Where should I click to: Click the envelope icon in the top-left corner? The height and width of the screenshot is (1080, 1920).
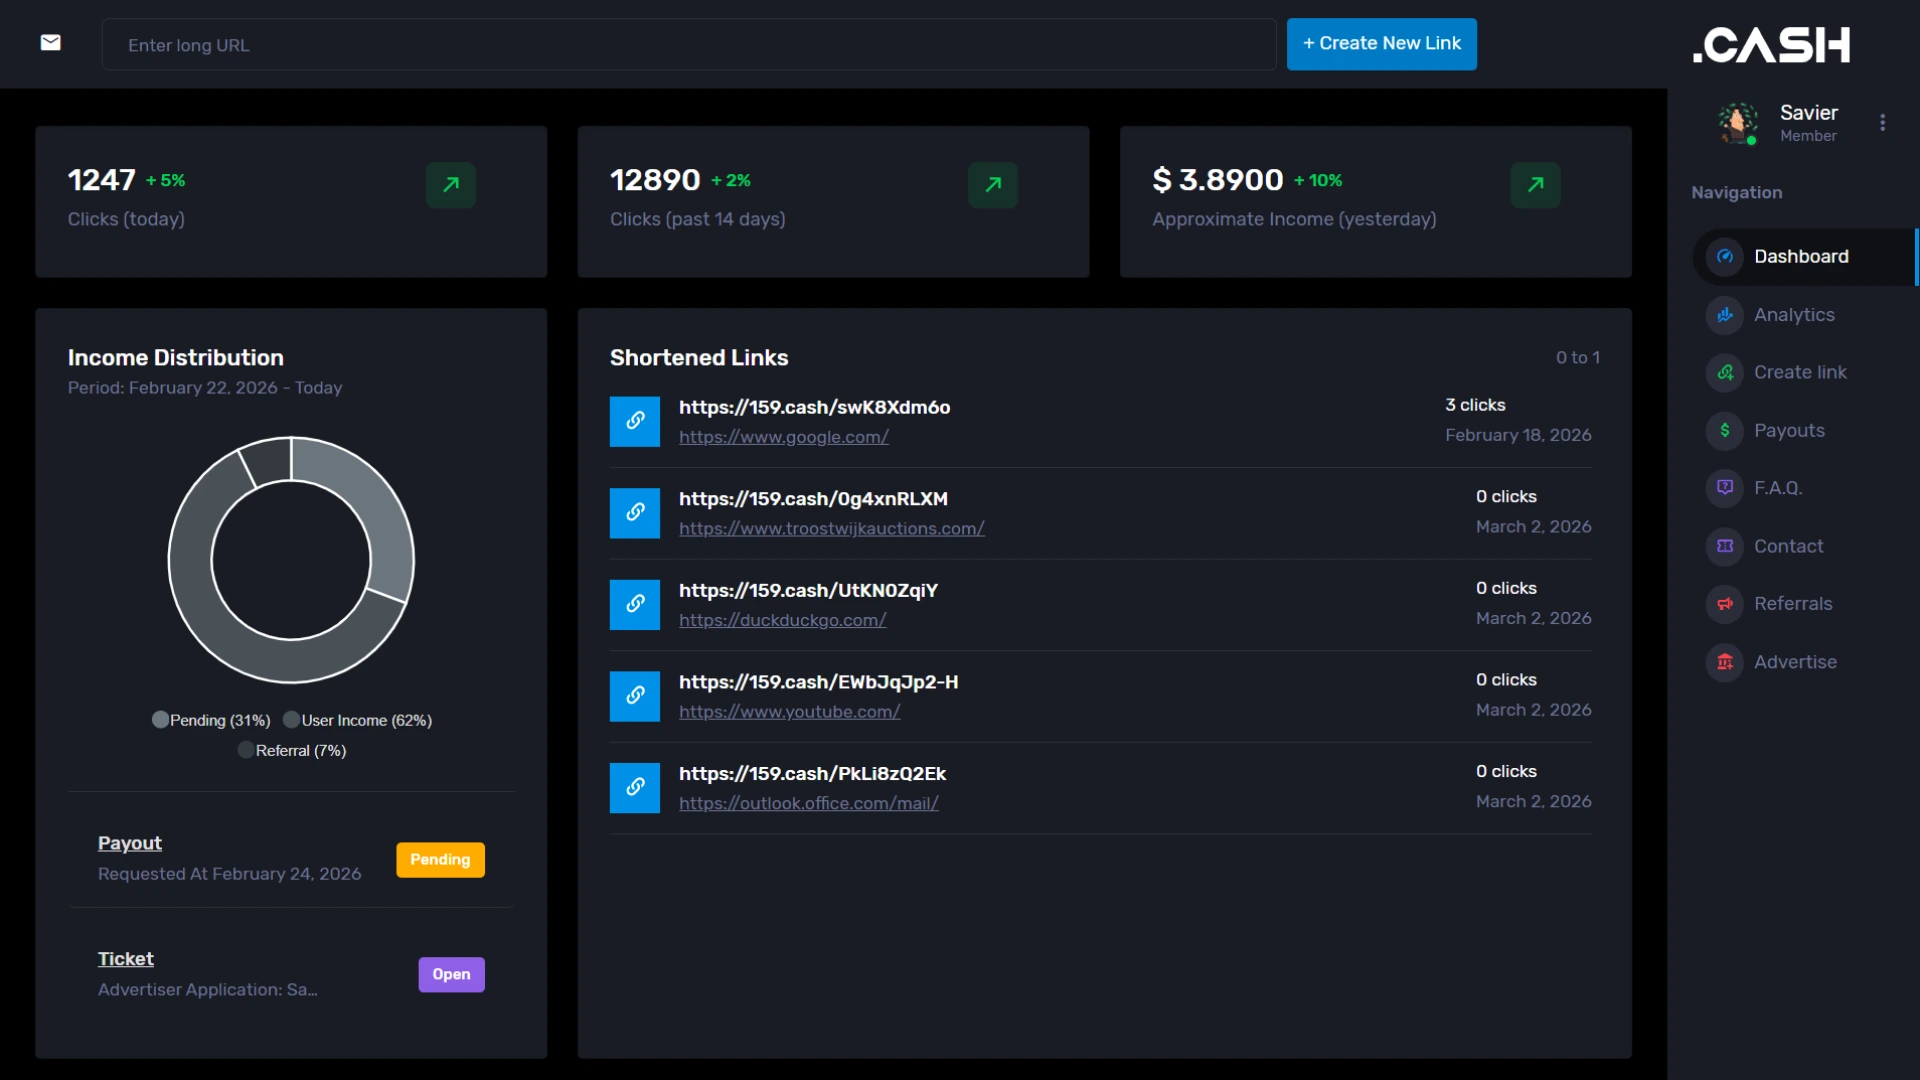[50, 43]
